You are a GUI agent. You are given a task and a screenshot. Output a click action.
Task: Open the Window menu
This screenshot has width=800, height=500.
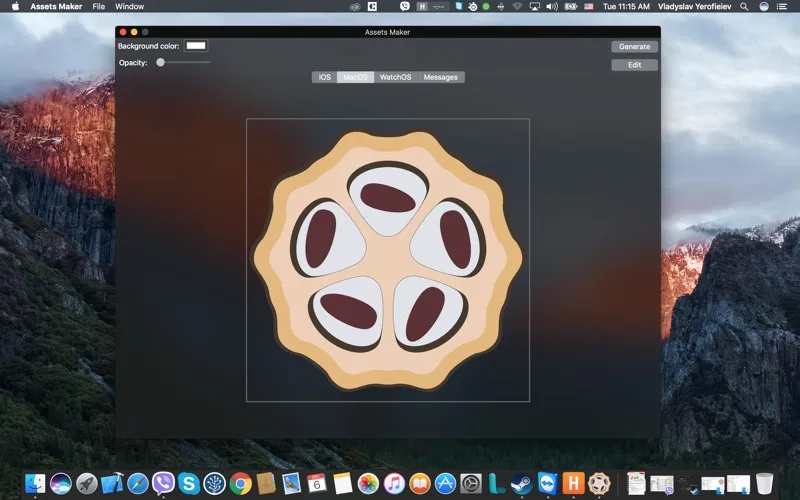(x=129, y=6)
